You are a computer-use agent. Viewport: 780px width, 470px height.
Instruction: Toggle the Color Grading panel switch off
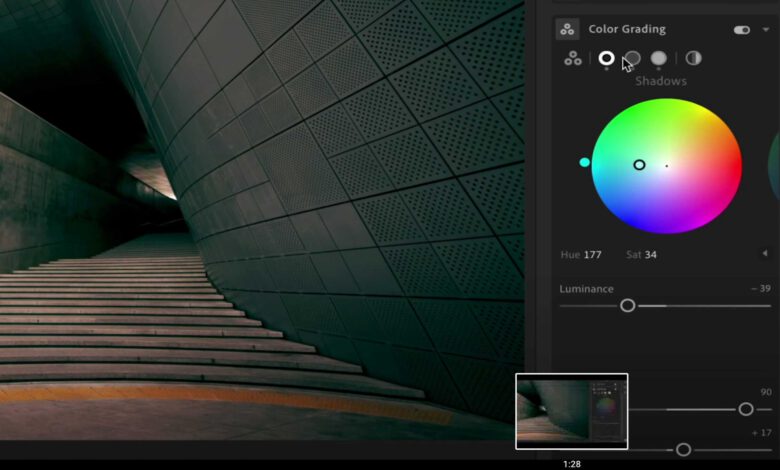click(741, 30)
